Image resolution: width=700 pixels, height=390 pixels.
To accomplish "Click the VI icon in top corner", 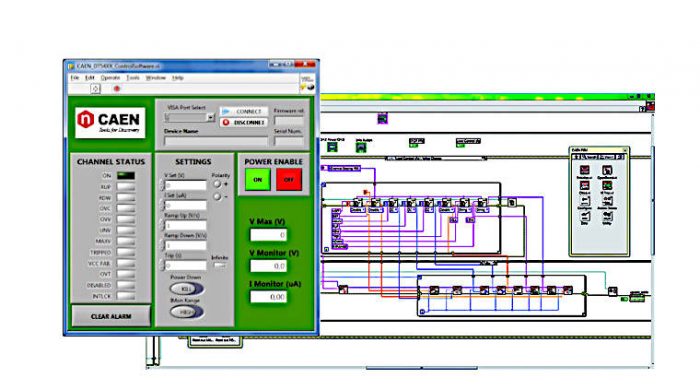I will 307,78.
